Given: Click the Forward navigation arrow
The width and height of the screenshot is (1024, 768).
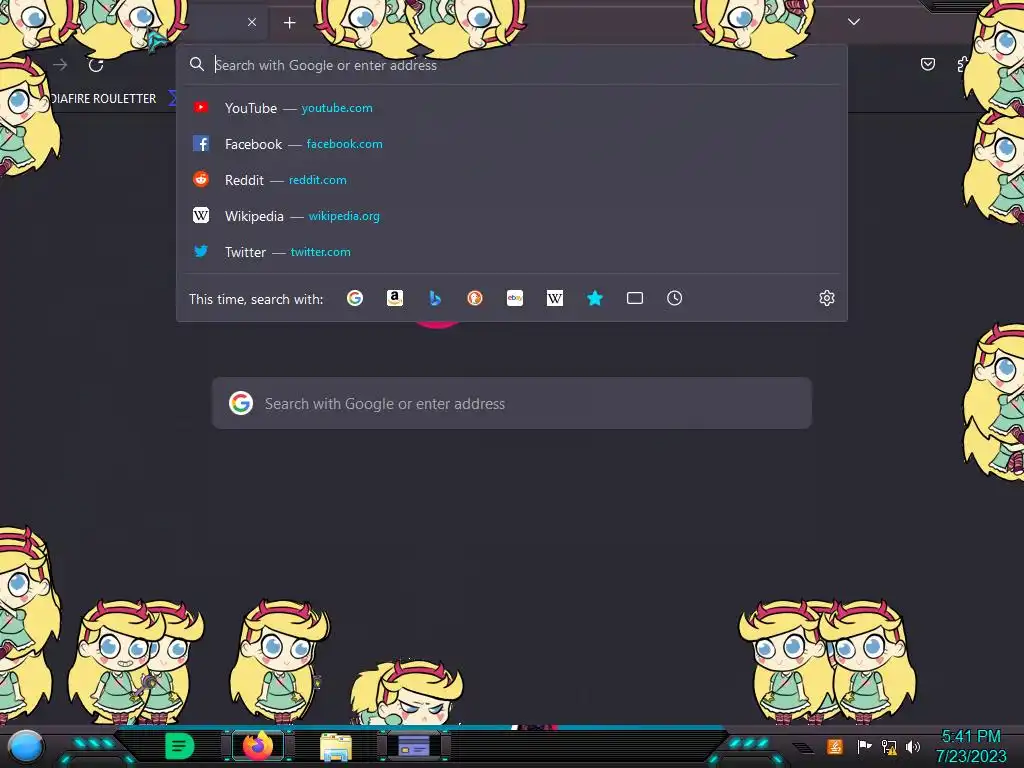Looking at the screenshot, I should pos(60,65).
